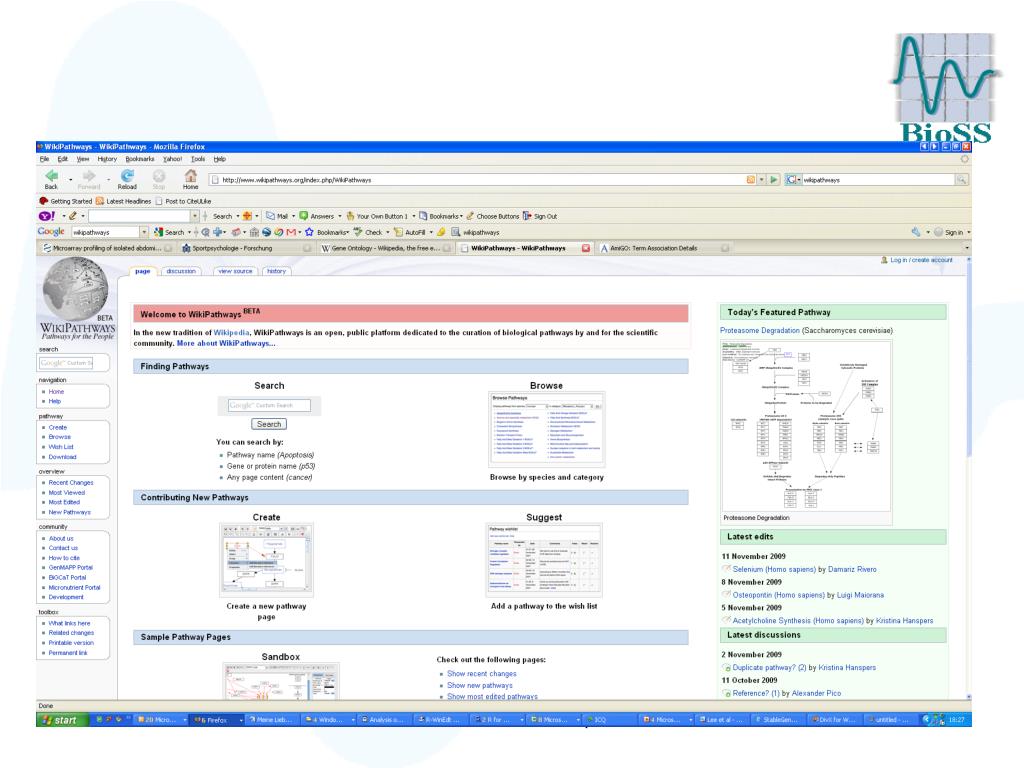Image resolution: width=1024 pixels, height=768 pixels.
Task: Click the Stop loading icon
Action: [159, 176]
